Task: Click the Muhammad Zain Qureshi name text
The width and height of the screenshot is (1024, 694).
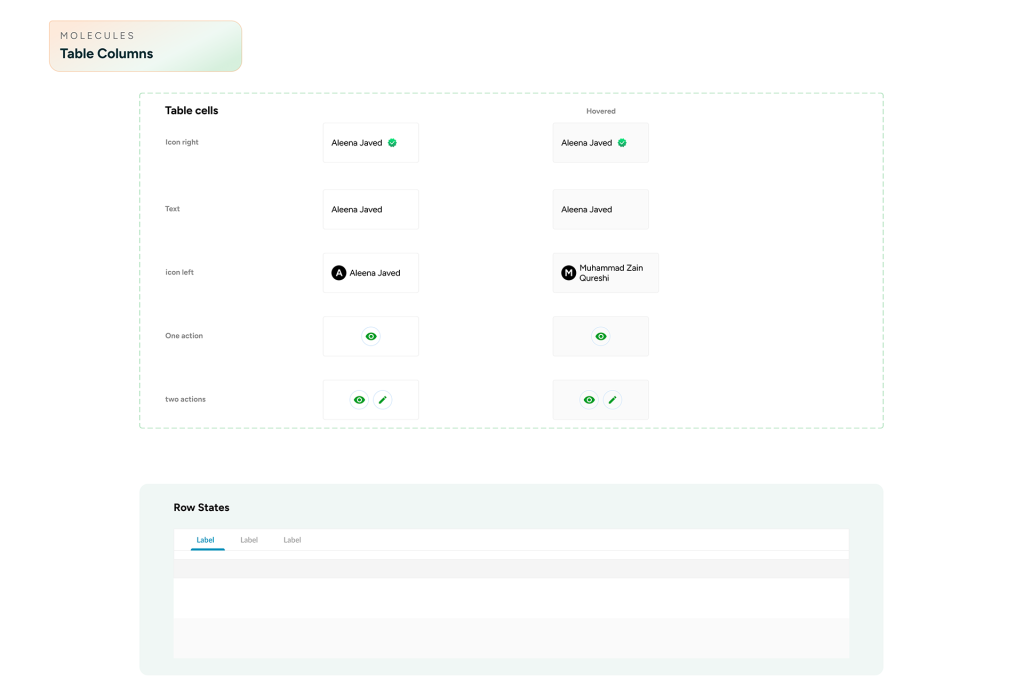Action: [x=610, y=273]
